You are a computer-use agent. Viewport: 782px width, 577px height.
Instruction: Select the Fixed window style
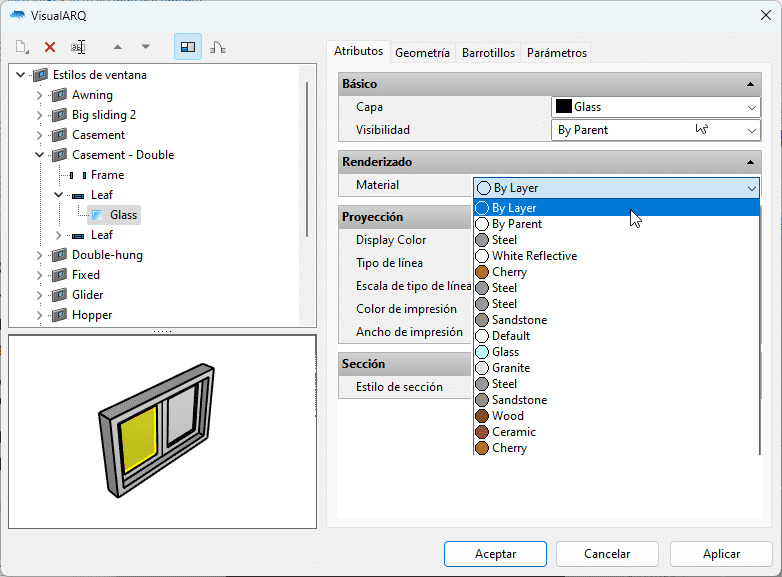(x=86, y=275)
